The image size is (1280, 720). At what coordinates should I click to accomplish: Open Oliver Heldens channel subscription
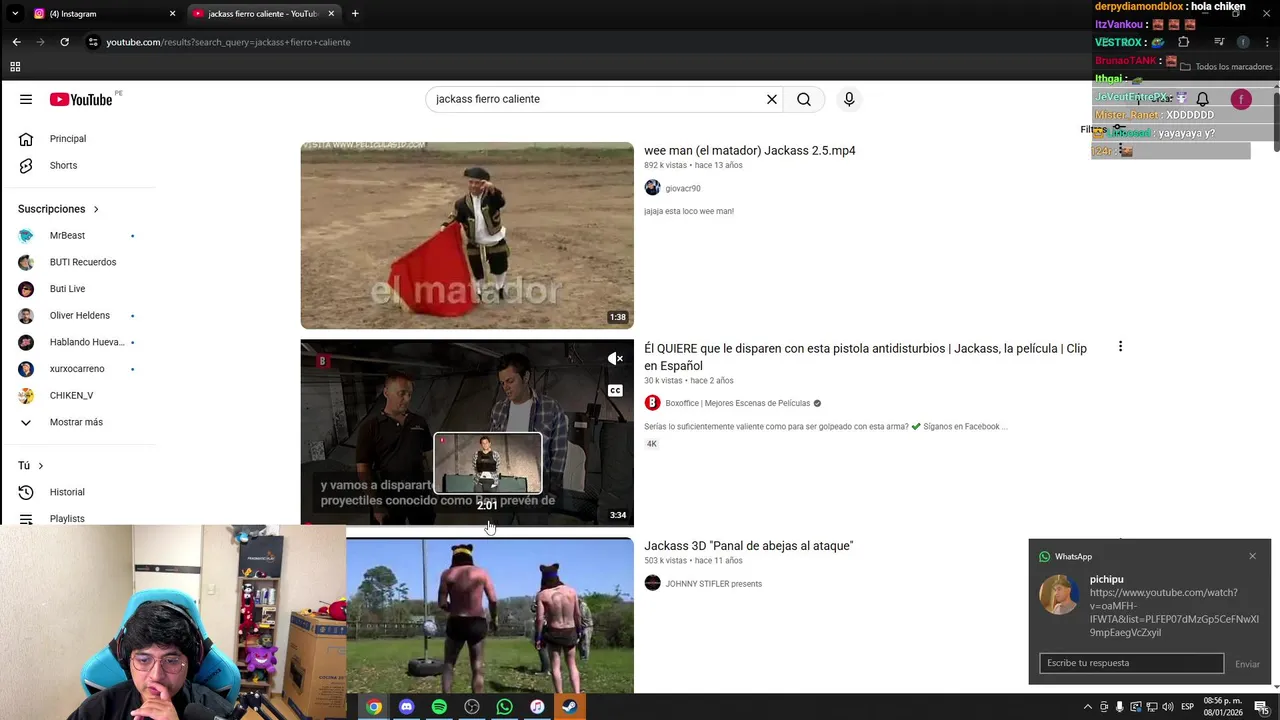pos(78,315)
